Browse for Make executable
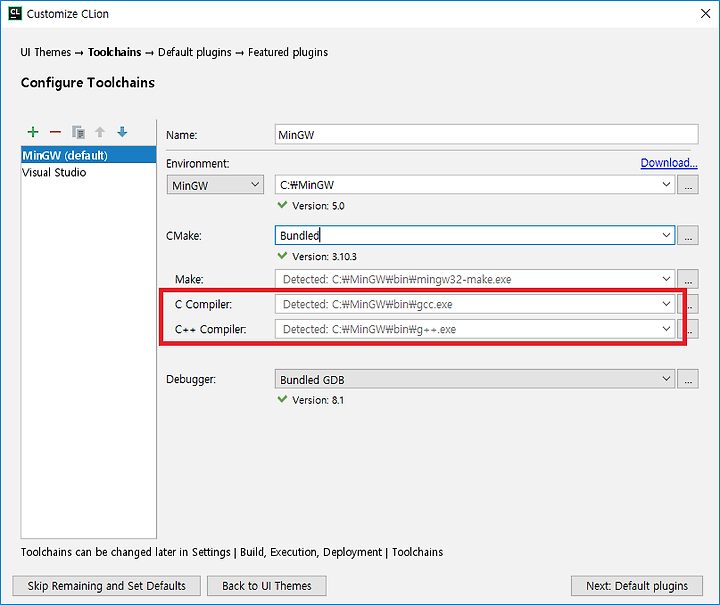The image size is (720, 605). click(x=688, y=279)
